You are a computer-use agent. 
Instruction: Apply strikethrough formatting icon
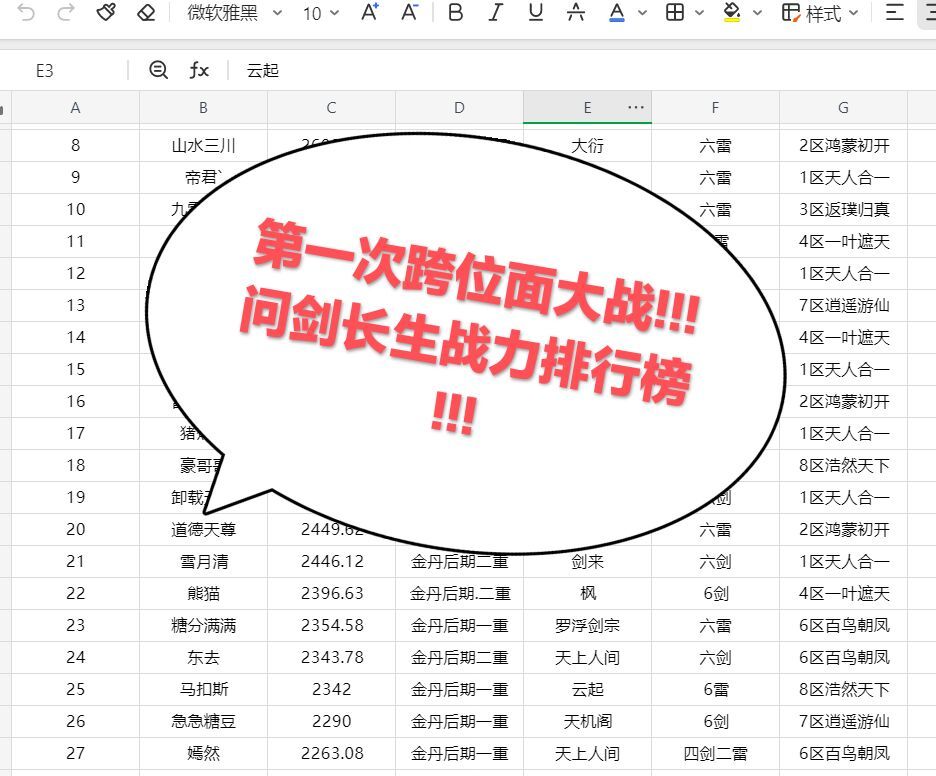click(x=576, y=12)
